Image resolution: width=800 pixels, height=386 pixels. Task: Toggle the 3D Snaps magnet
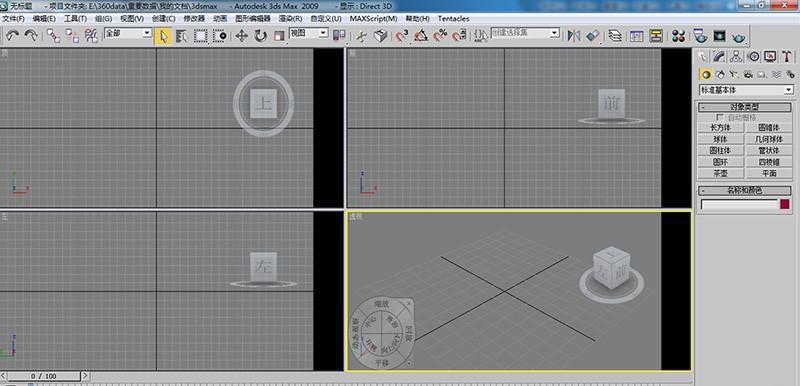402,36
